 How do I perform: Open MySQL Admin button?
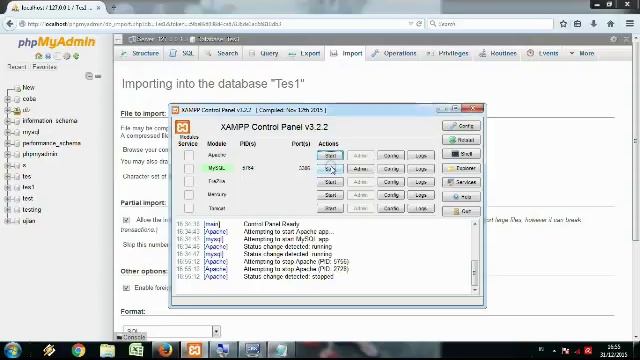point(360,169)
